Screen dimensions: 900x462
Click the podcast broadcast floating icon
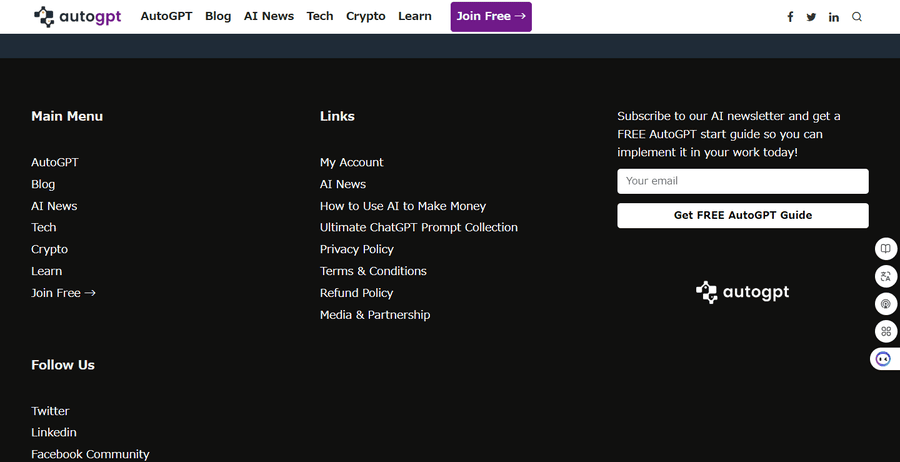[886, 304]
